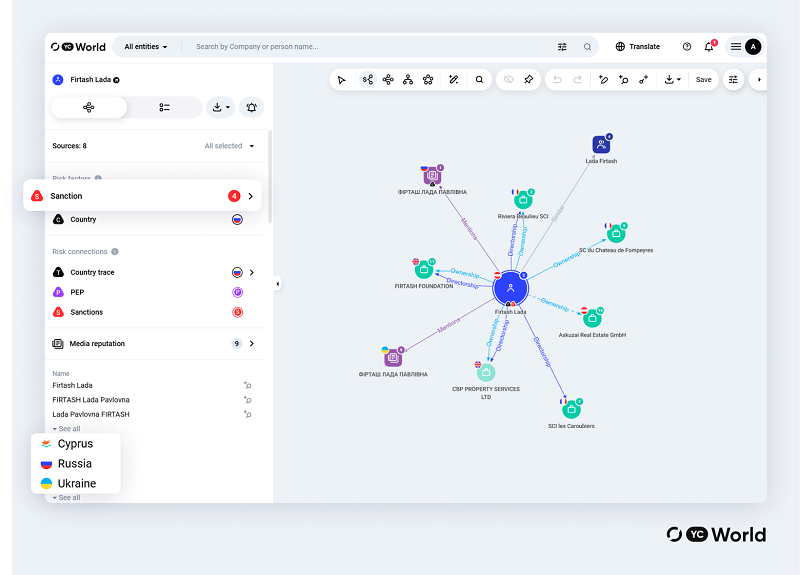Switch to the graph view toggle
This screenshot has width=800, height=575.
click(89, 107)
